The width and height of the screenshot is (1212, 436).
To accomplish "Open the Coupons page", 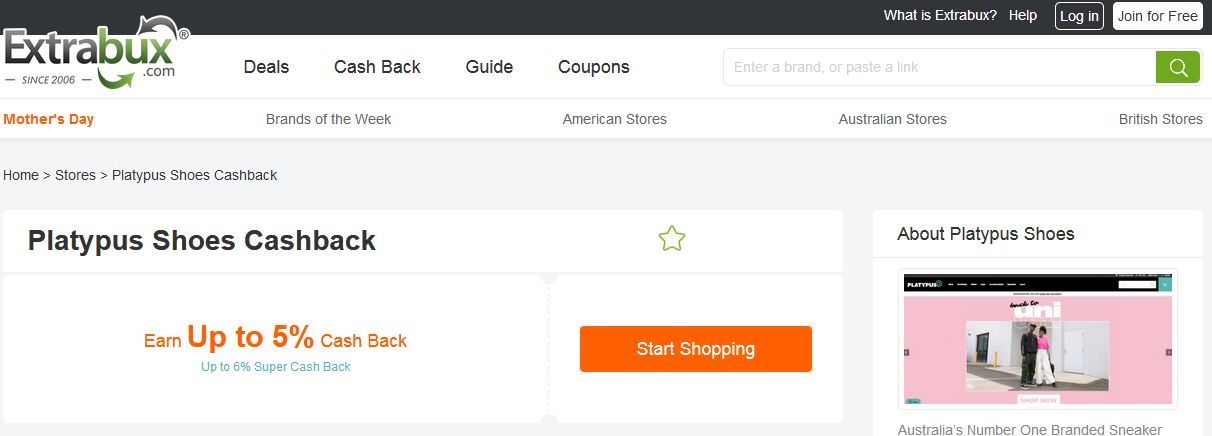I will (593, 67).
